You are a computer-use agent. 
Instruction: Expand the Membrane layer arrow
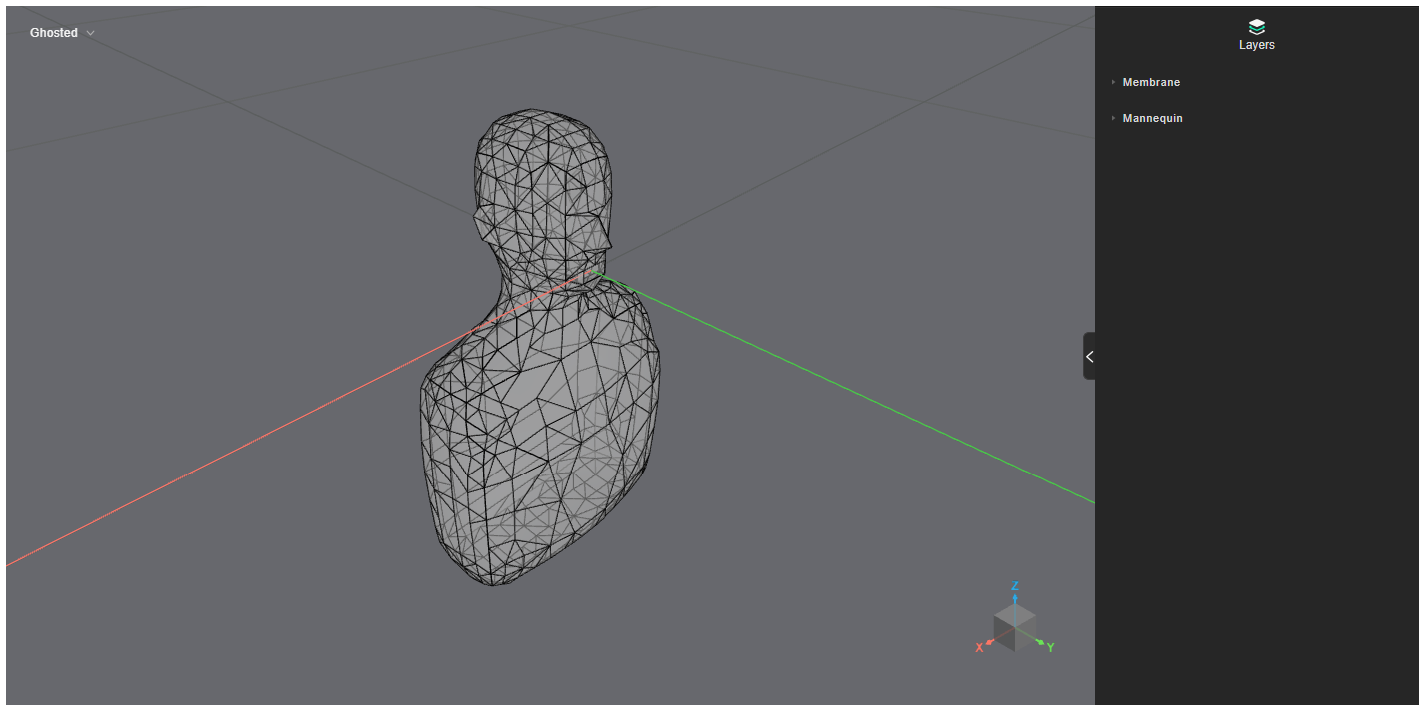[1113, 82]
